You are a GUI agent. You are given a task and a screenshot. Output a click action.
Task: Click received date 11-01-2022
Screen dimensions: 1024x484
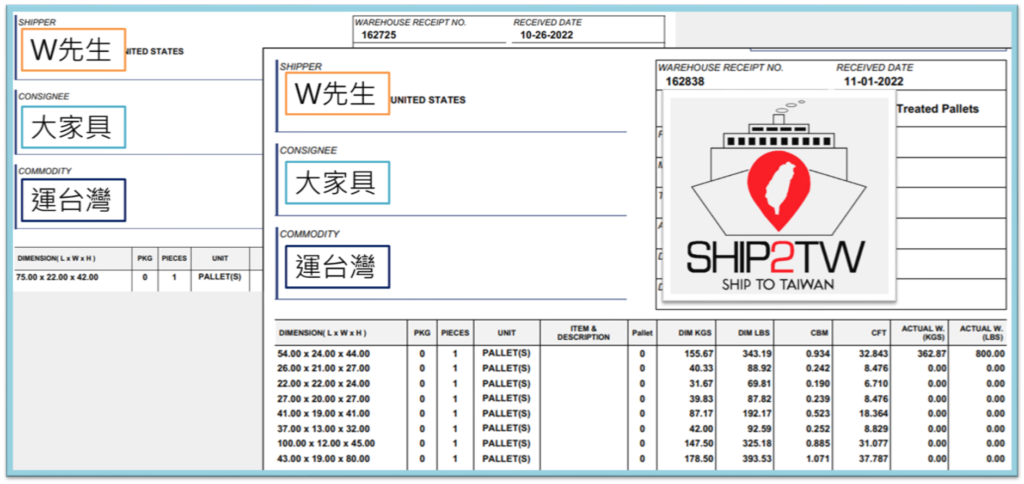click(873, 82)
